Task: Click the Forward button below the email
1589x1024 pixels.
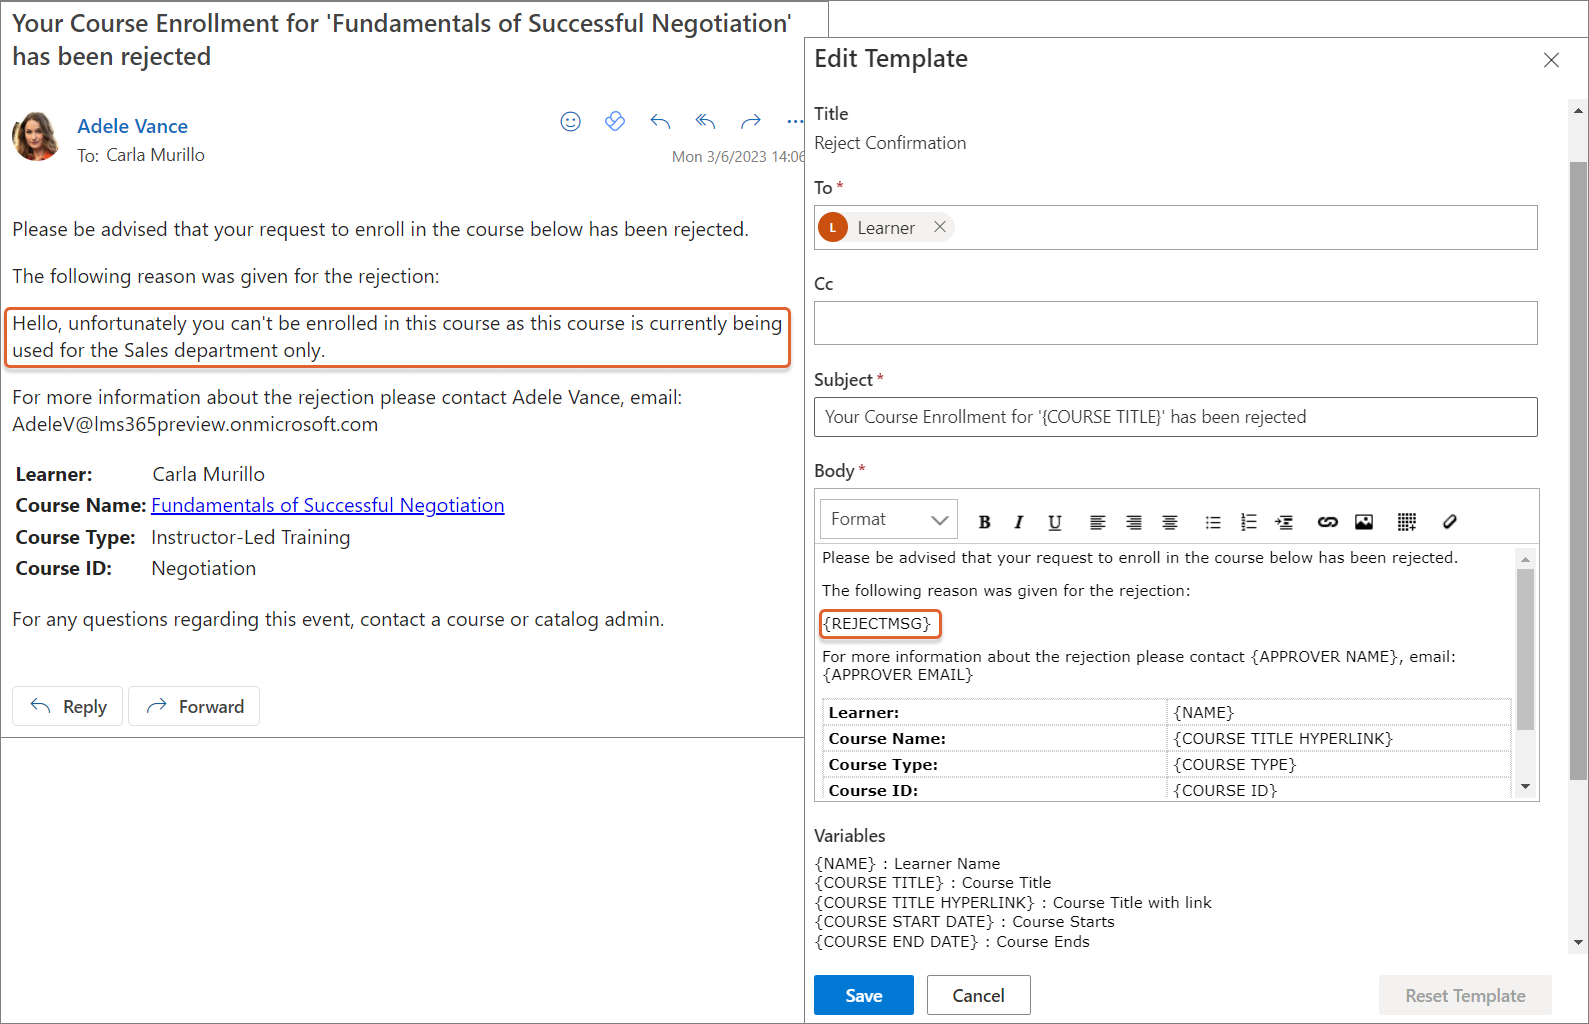Action: (x=194, y=706)
